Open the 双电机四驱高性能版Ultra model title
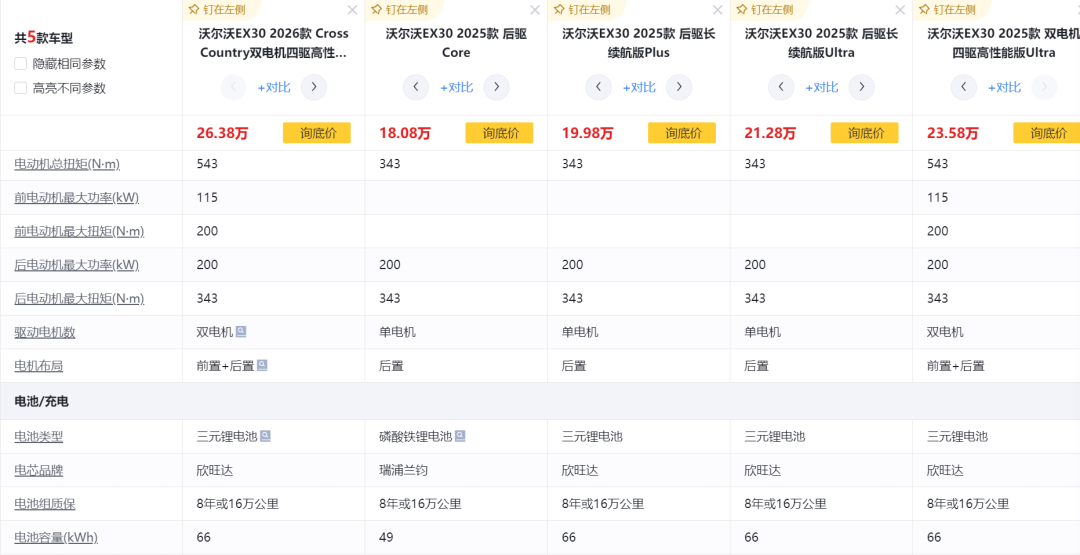The image size is (1080, 555). click(1003, 43)
